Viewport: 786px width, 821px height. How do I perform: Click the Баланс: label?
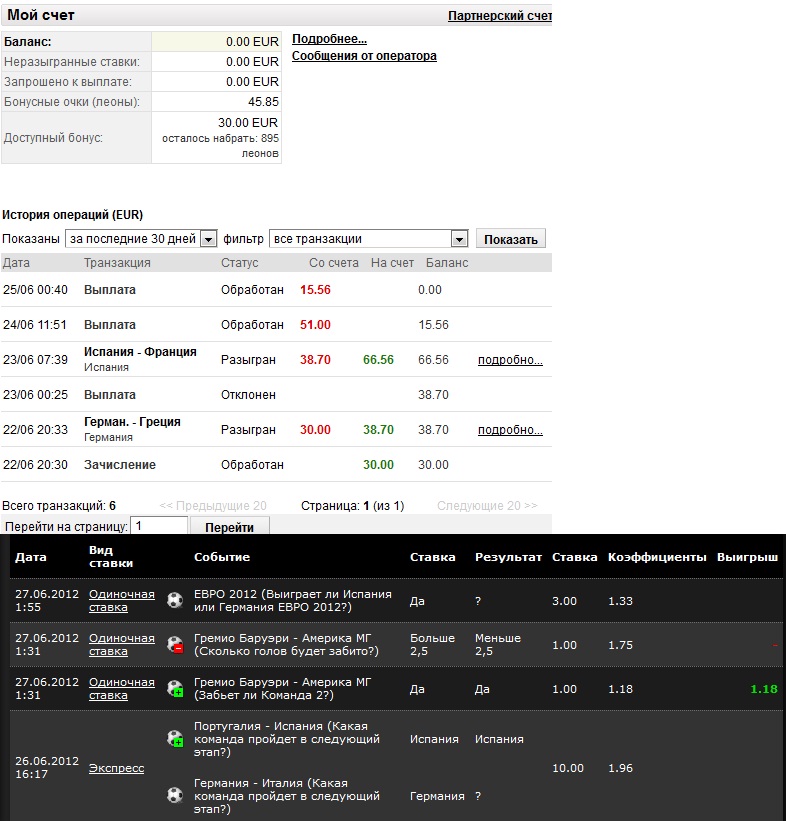(28, 42)
